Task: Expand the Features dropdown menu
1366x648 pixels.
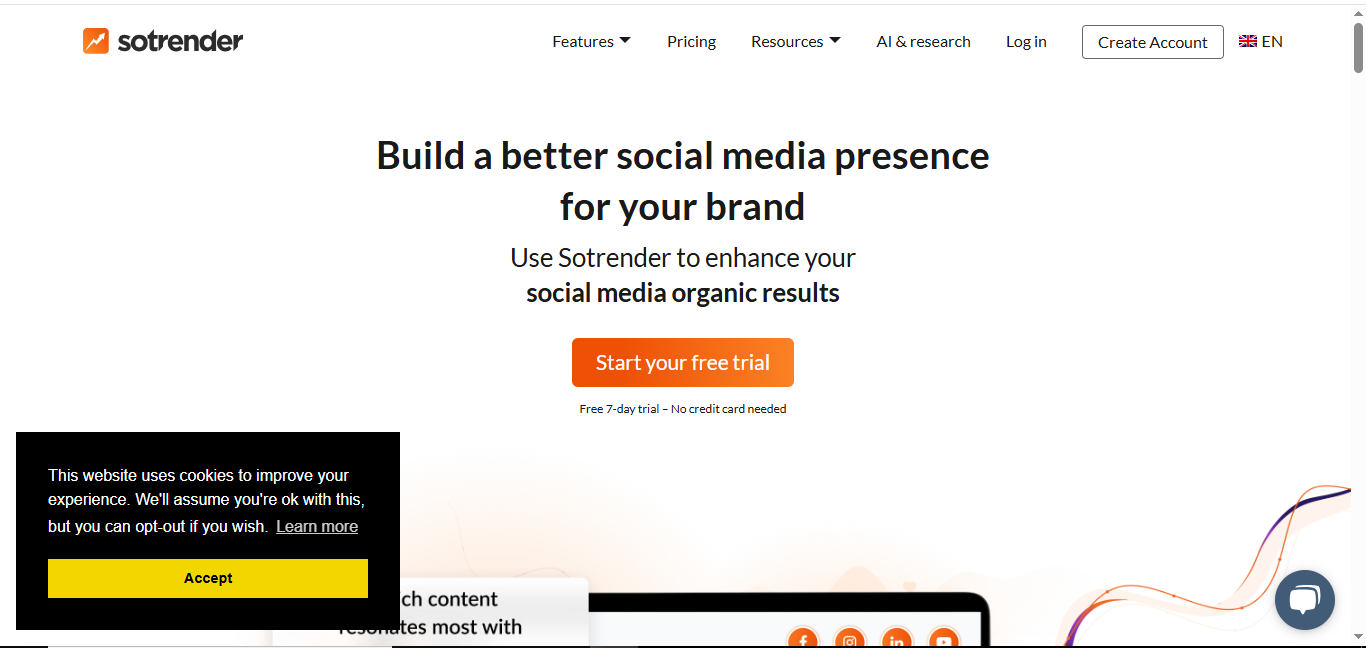Action: pyautogui.click(x=591, y=41)
